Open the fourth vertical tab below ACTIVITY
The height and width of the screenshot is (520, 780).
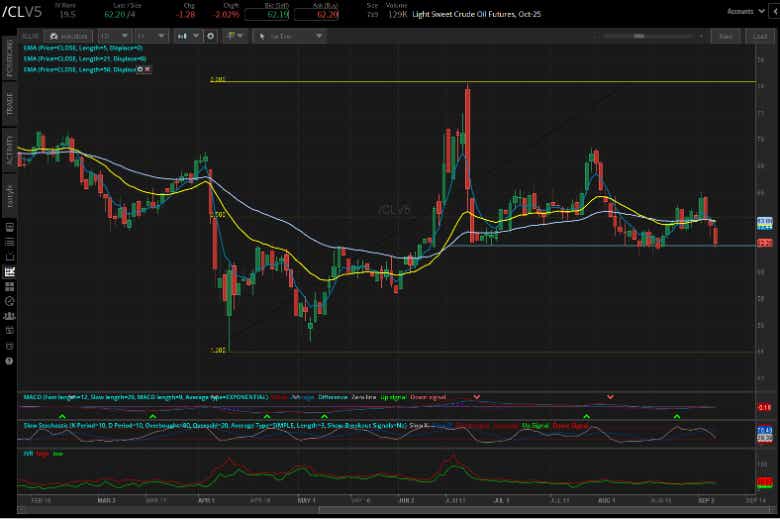[9, 195]
